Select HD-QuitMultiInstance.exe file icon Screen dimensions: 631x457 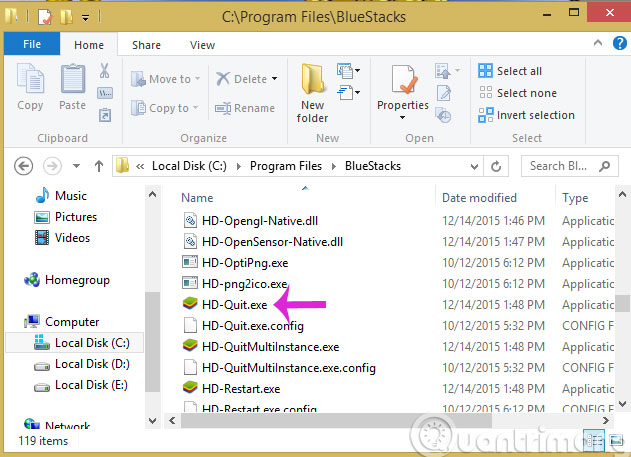click(190, 345)
